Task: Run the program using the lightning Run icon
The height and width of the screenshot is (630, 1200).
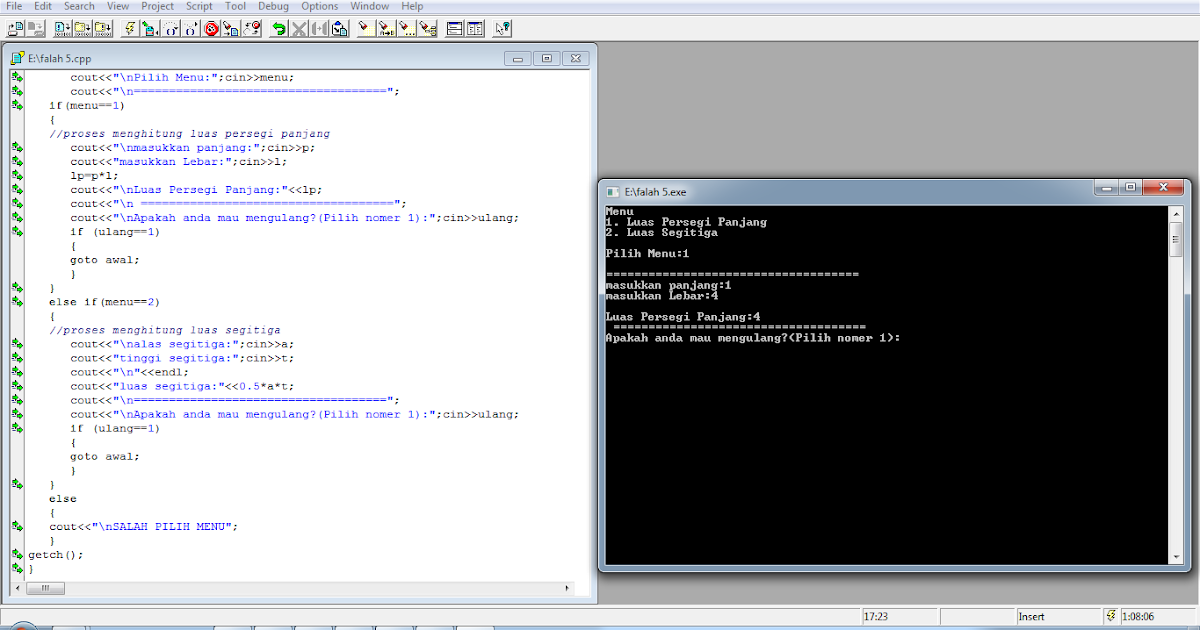Action: 129,28
